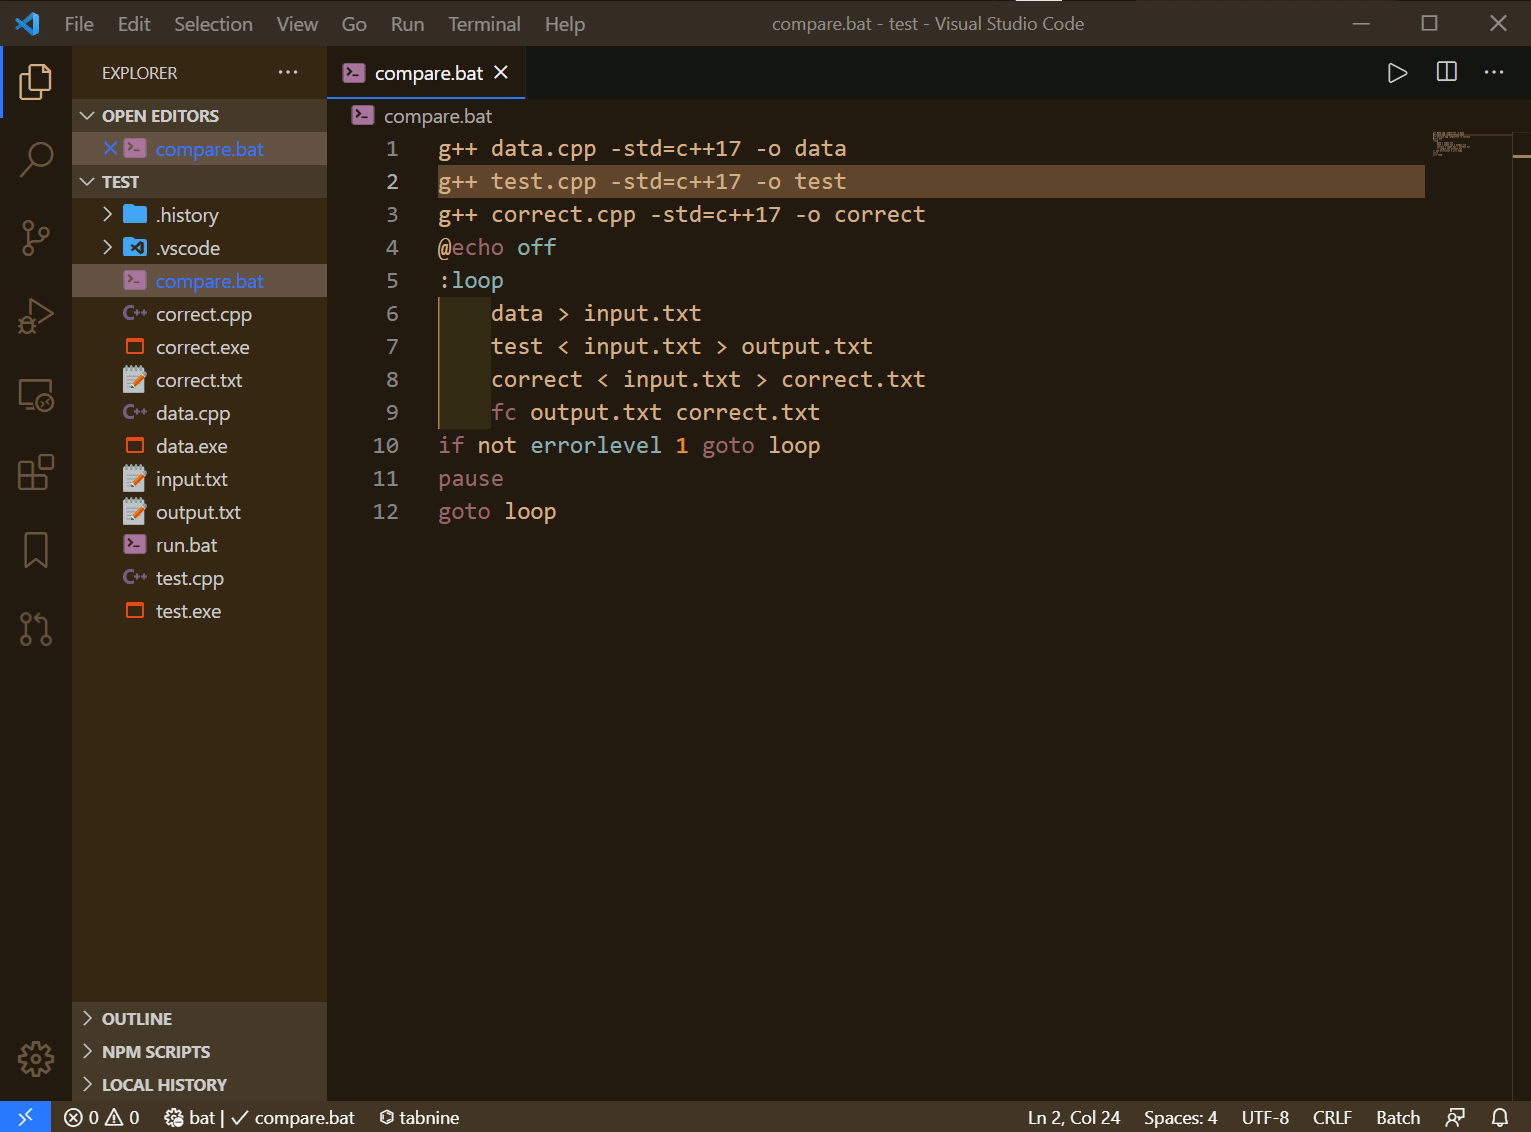Open the Search view in the activity bar
This screenshot has height=1132, width=1531.
pos(36,159)
